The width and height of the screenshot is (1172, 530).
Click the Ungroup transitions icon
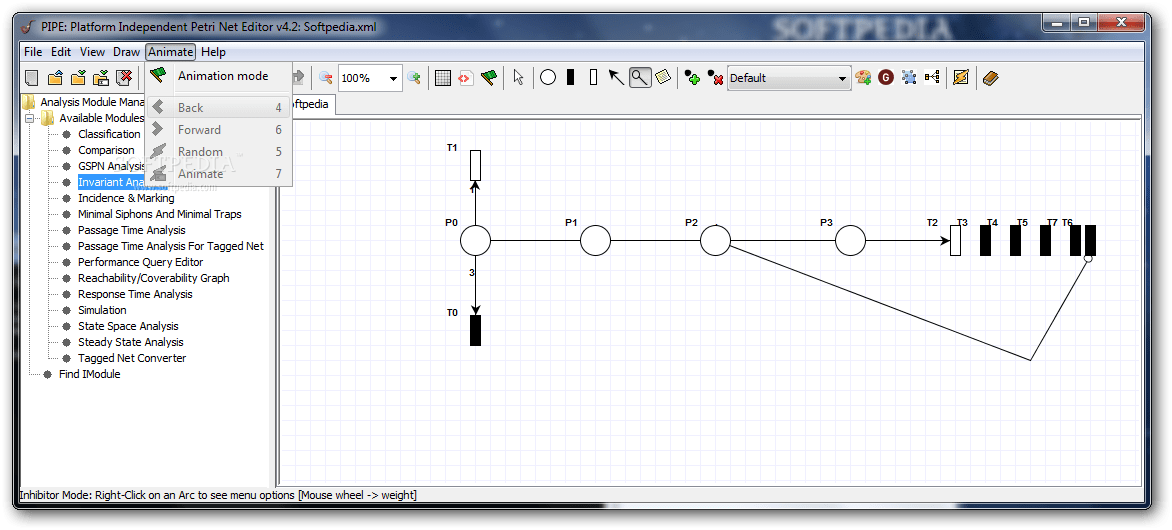(910, 78)
